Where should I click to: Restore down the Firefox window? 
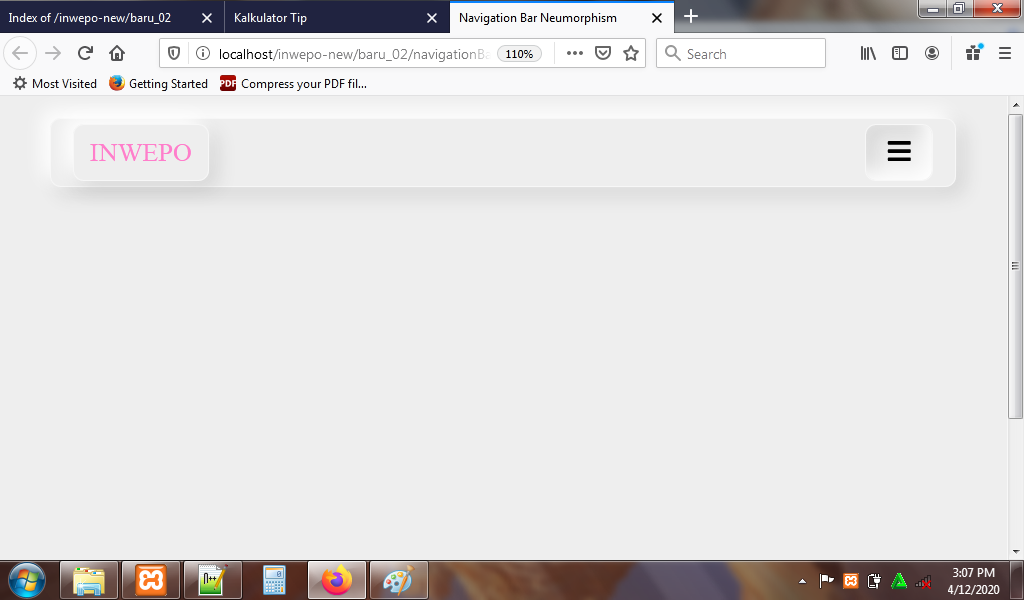(959, 9)
